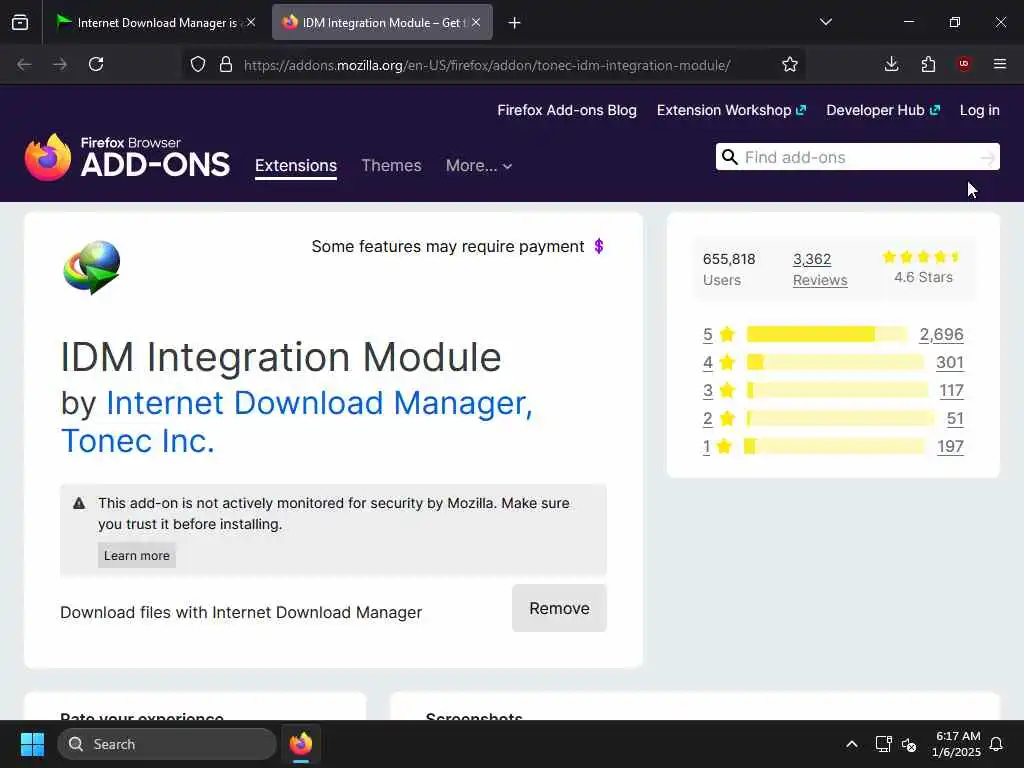This screenshot has height=768, width=1024.
Task: Open the notifications bell icon
Action: click(996, 744)
